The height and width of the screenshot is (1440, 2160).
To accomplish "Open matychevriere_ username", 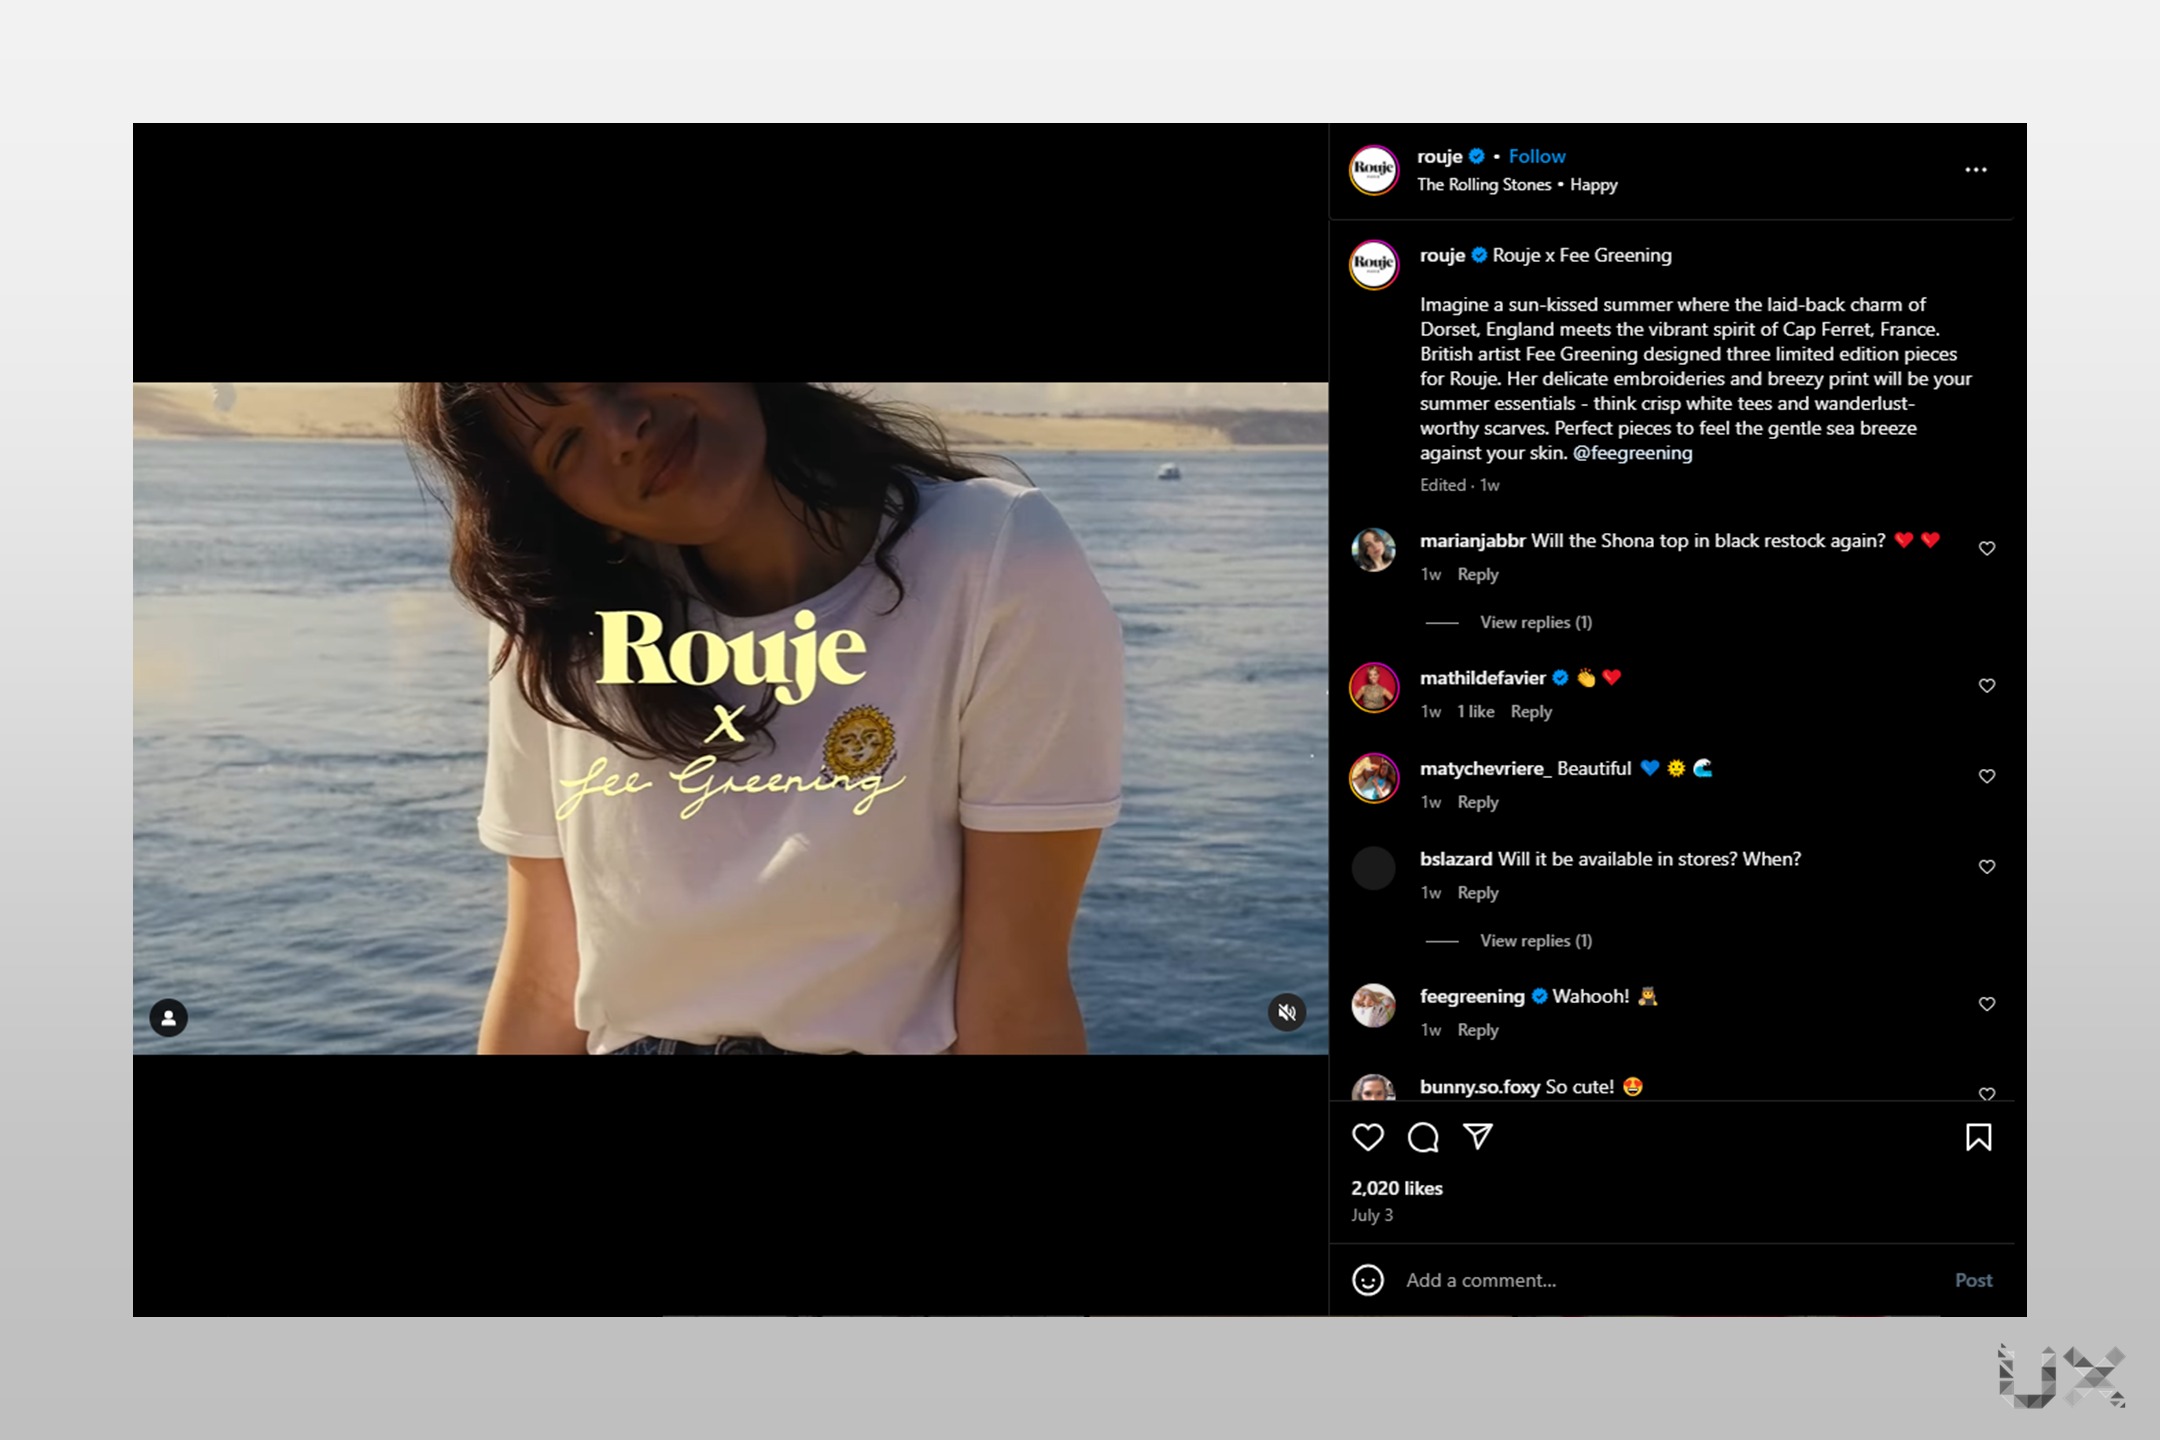I will (1486, 768).
